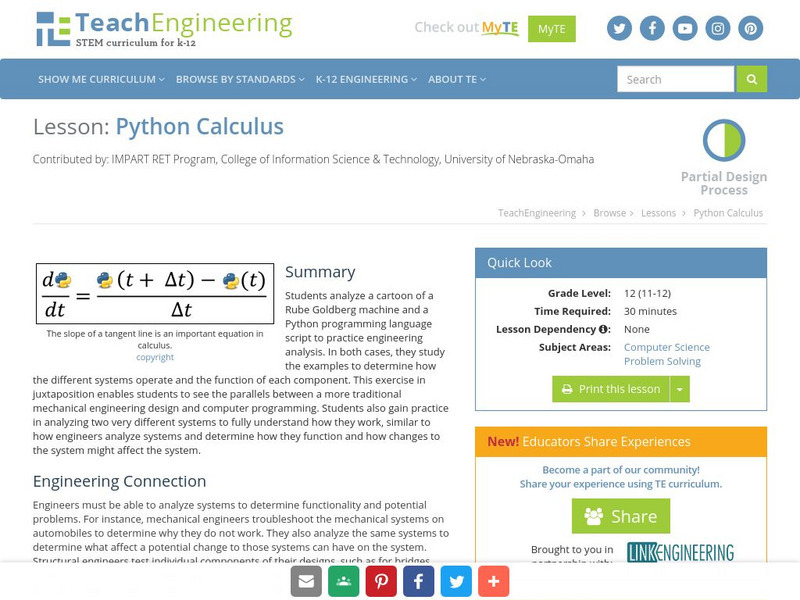
Task: Click the green search magnifier button
Action: point(752,79)
